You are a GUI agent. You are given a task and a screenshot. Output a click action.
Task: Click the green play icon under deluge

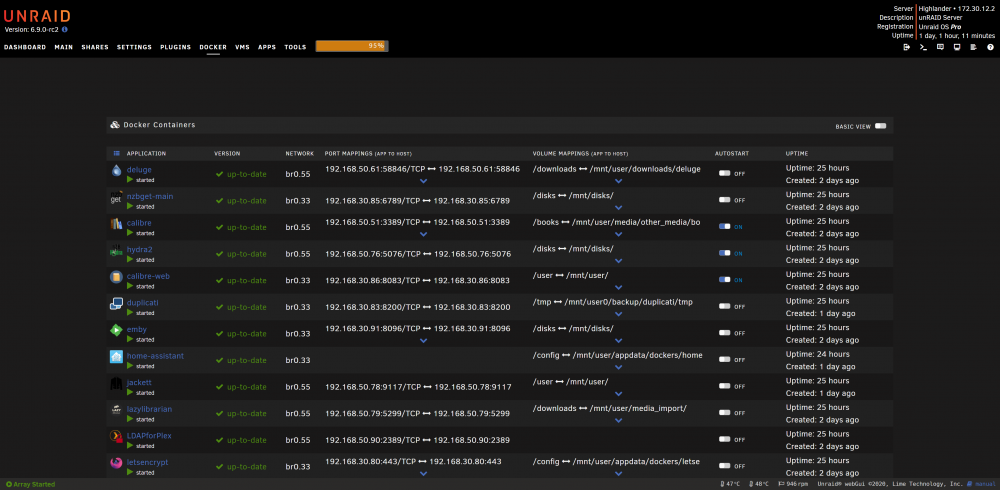[130, 180]
